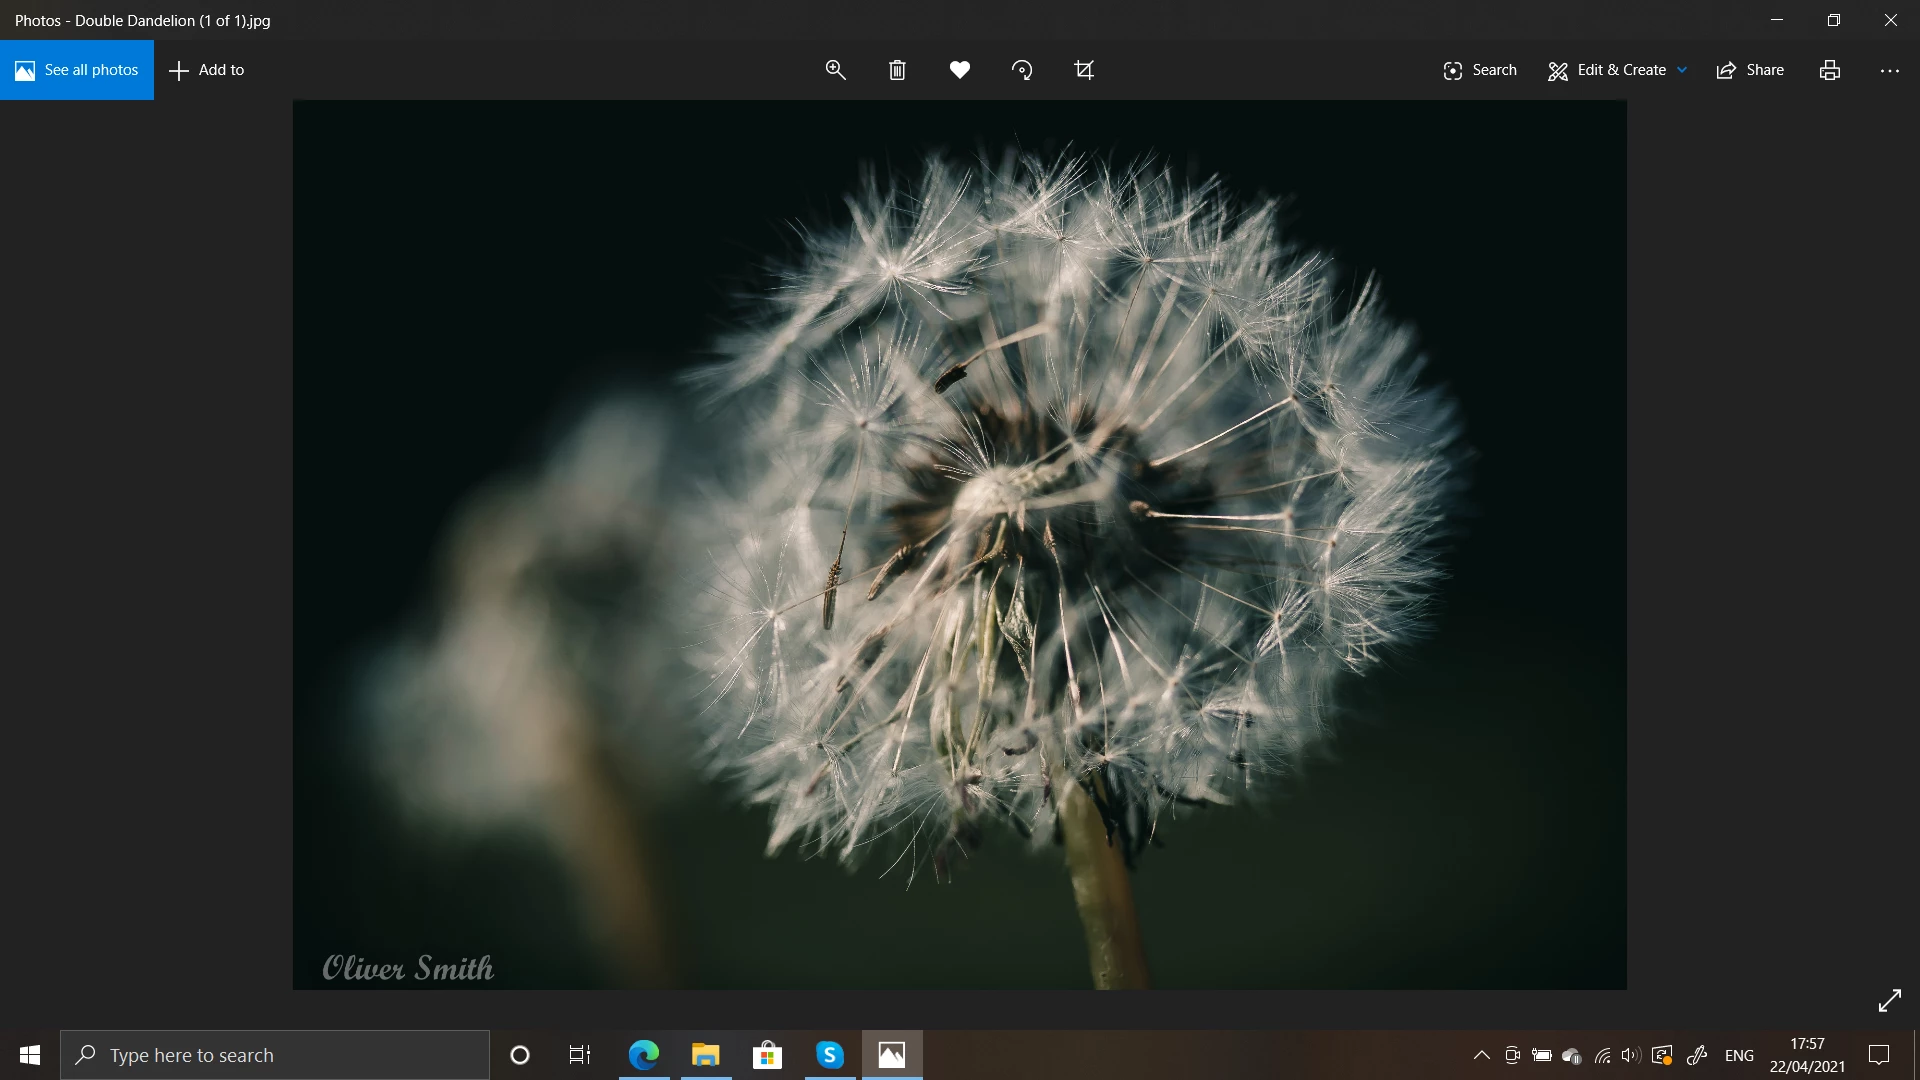Viewport: 1920px width, 1080px height.
Task: Click the Search button
Action: (1480, 70)
